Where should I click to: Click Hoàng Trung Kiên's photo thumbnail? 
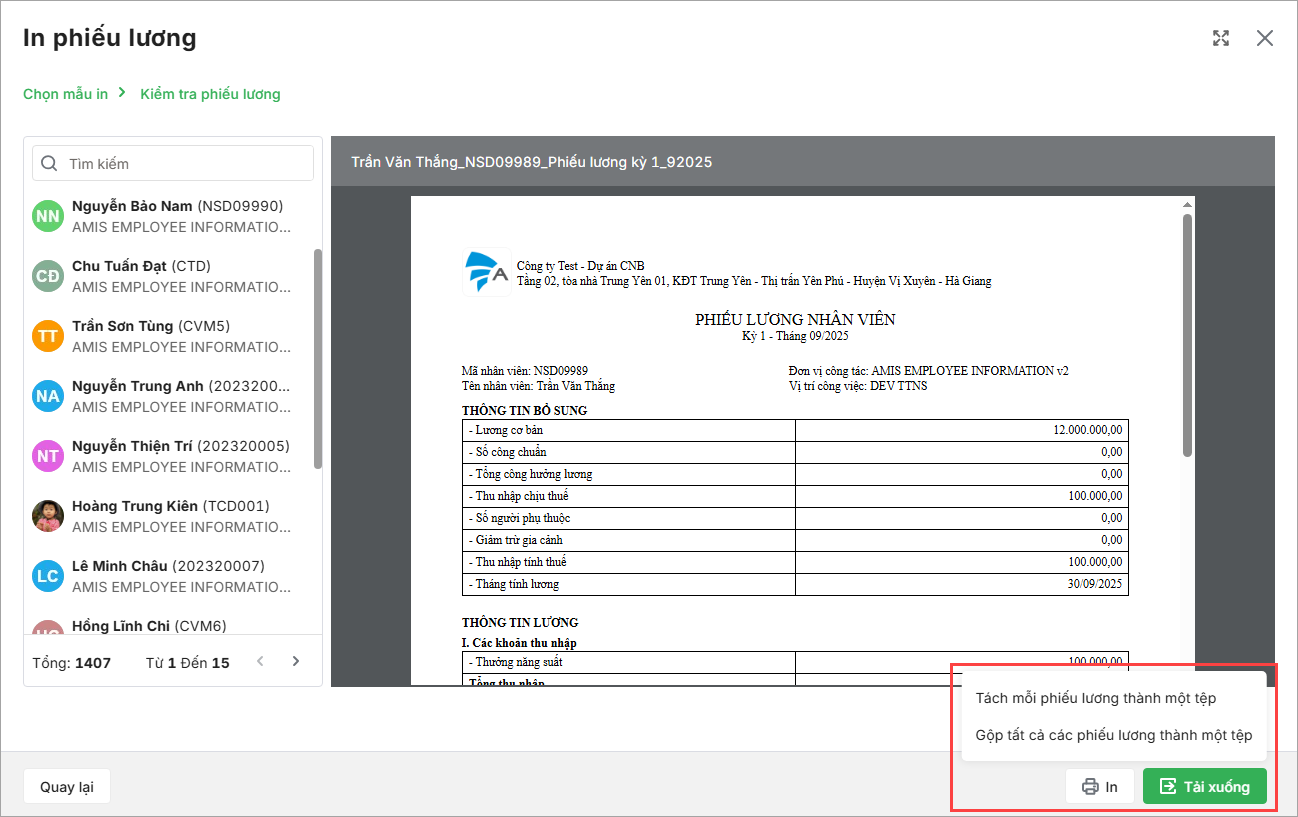tap(48, 516)
